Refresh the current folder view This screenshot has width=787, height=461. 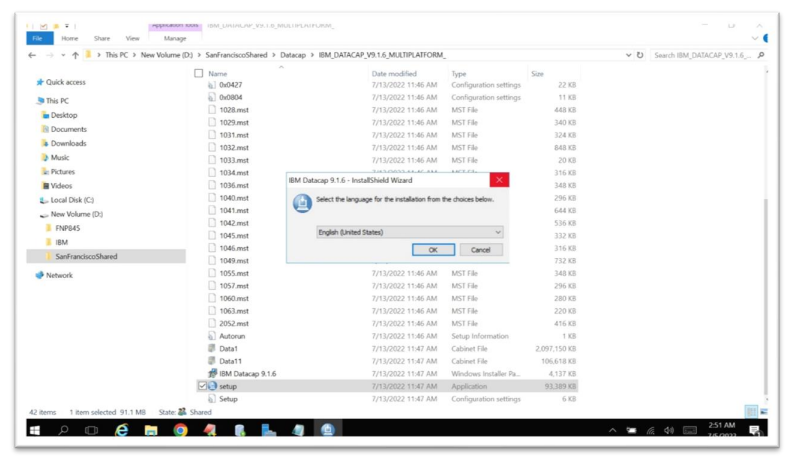(640, 55)
